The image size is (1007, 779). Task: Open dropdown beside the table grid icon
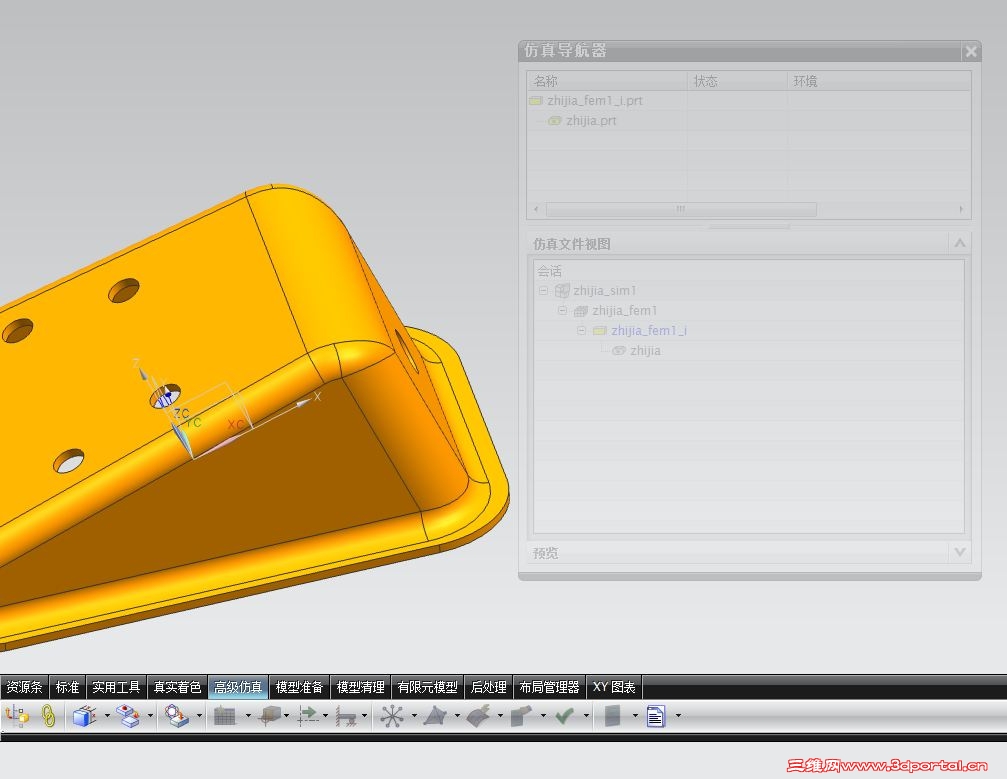pos(248,715)
